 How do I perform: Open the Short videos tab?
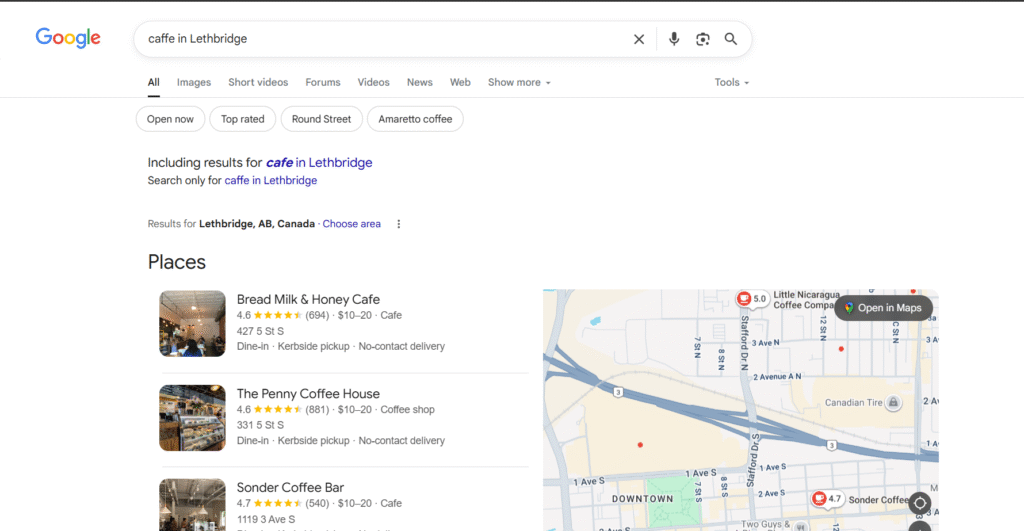[x=258, y=82]
